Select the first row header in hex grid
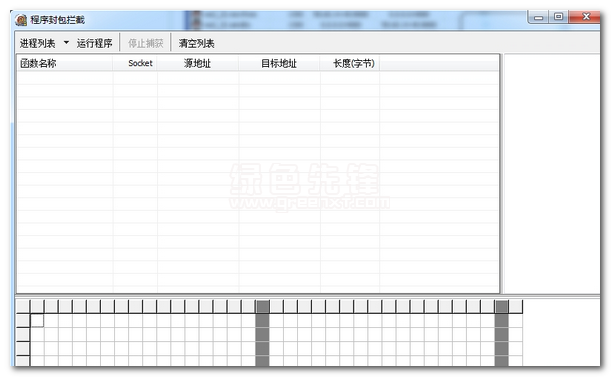The width and height of the screenshot is (611, 377). point(23,320)
